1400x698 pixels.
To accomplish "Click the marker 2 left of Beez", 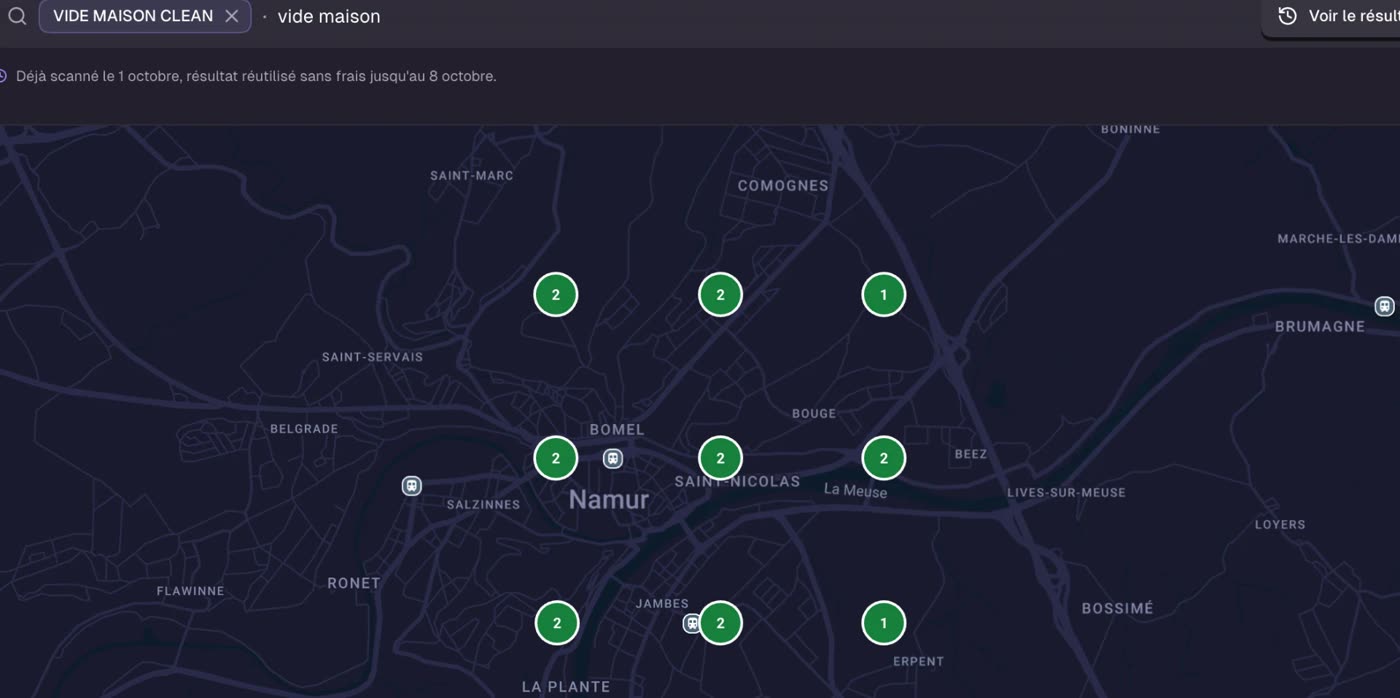I will click(883, 458).
